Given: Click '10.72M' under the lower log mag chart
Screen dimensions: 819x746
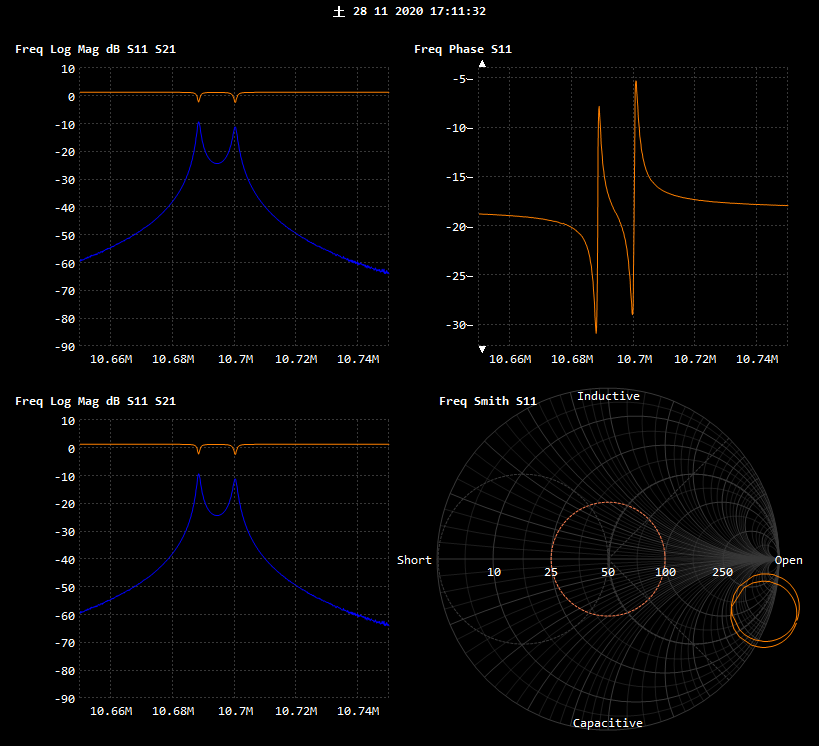Looking at the screenshot, I should 296,712.
